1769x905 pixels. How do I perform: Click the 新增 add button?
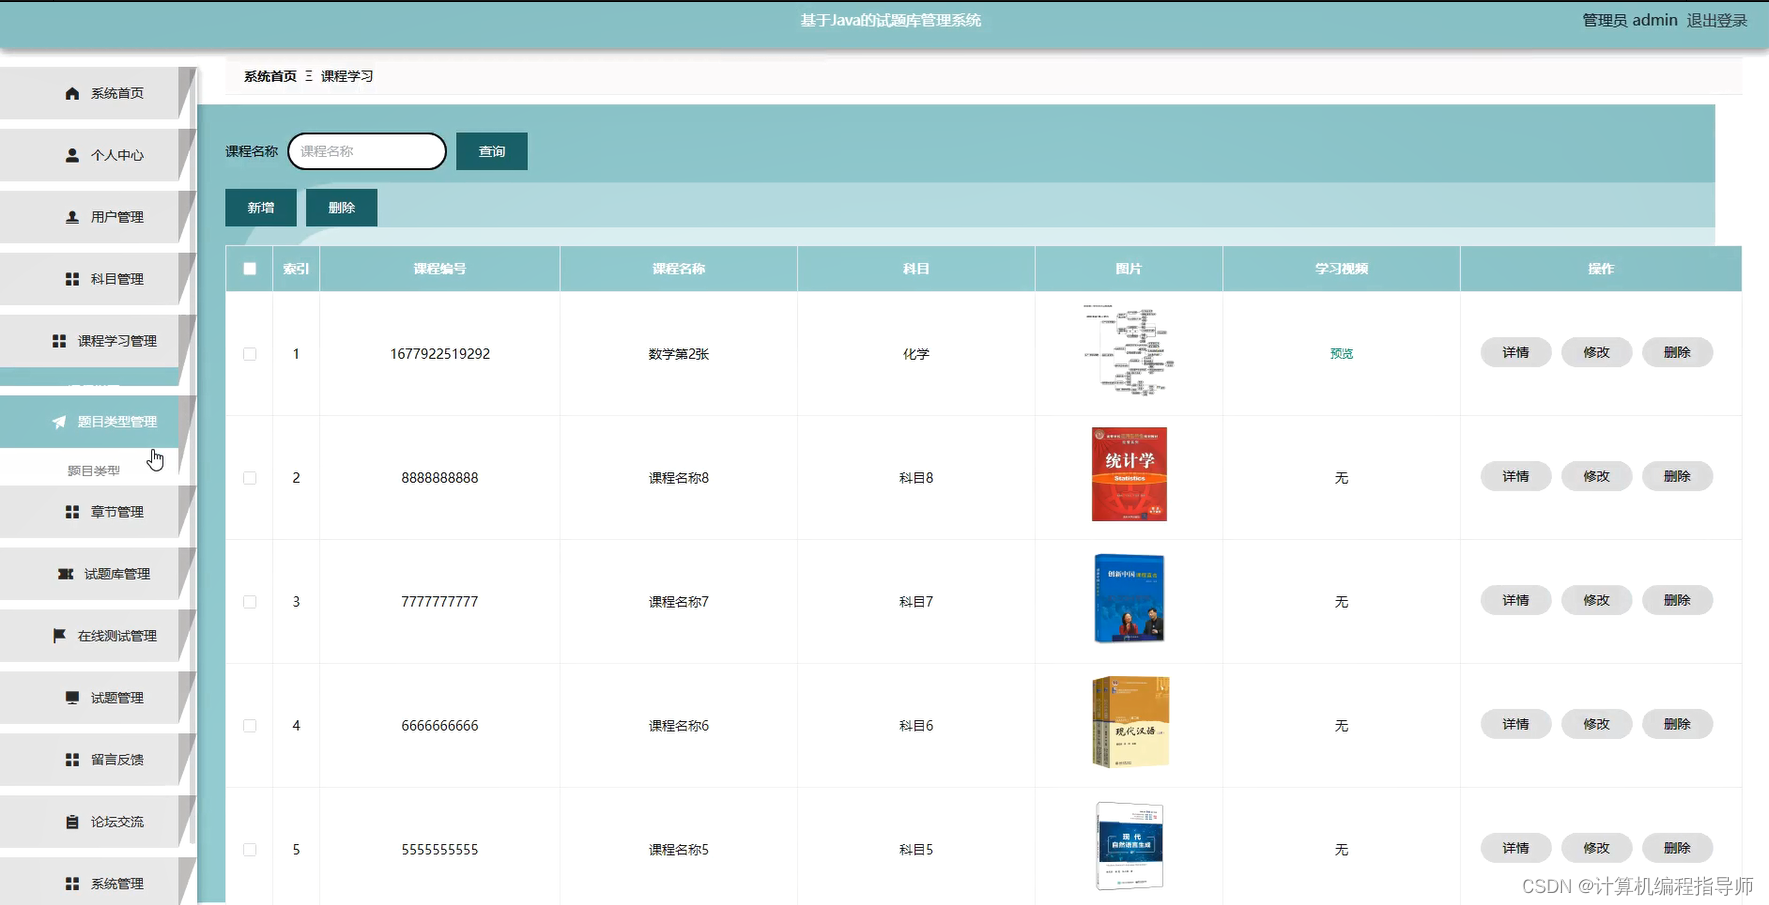pyautogui.click(x=261, y=207)
